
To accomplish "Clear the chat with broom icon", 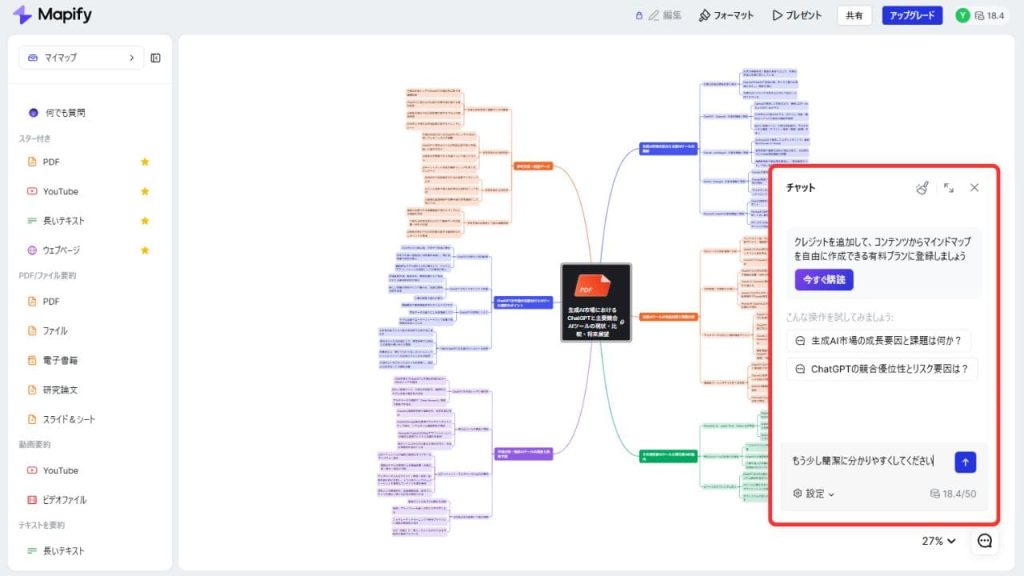I will [x=921, y=188].
